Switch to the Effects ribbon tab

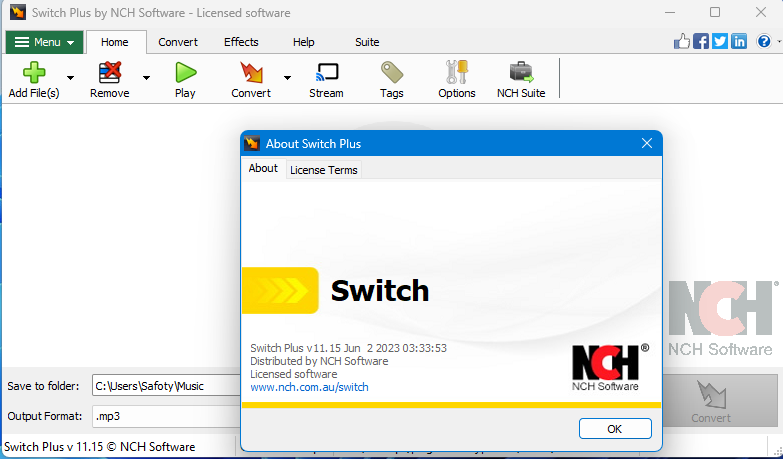point(241,42)
